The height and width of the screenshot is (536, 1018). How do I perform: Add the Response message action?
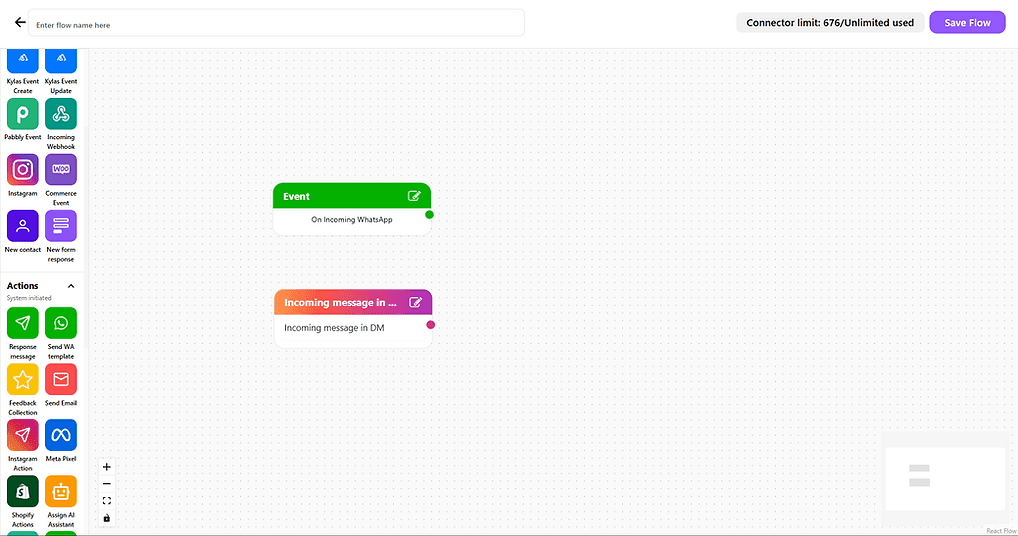tap(23, 323)
